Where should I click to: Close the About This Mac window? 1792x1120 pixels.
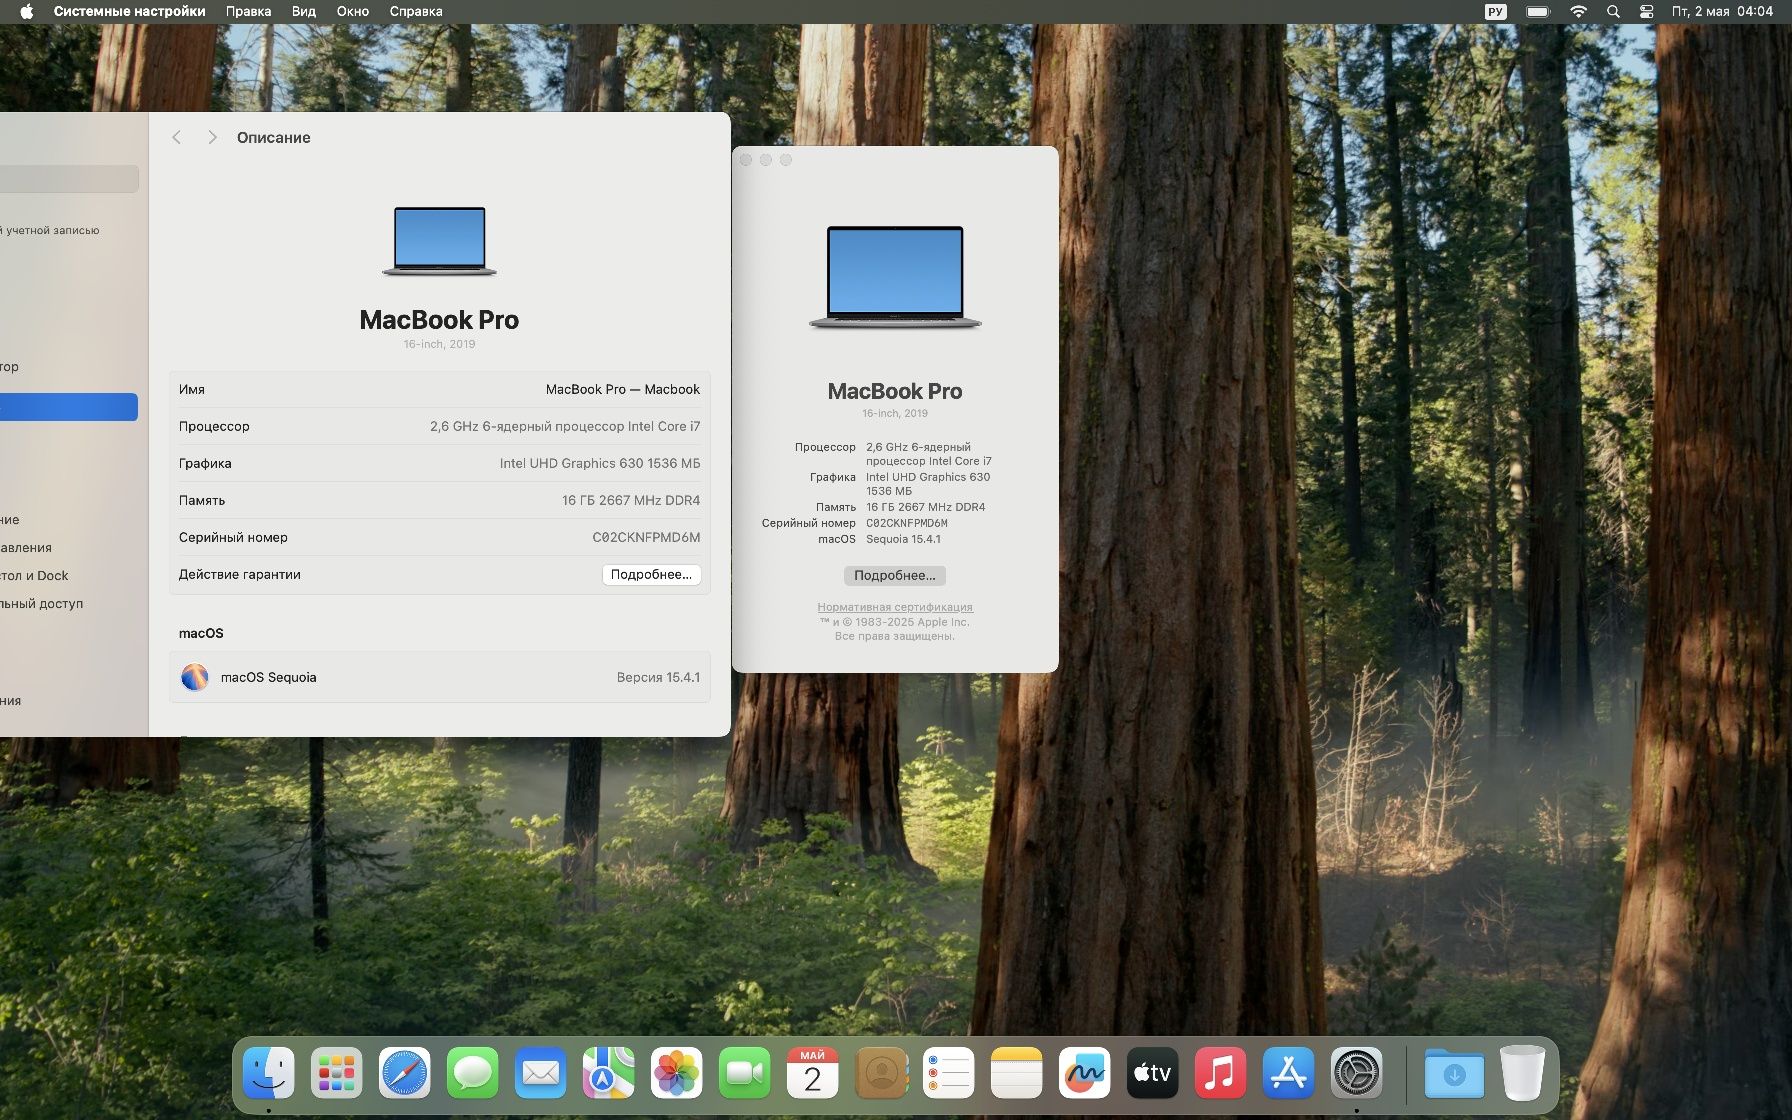point(746,160)
